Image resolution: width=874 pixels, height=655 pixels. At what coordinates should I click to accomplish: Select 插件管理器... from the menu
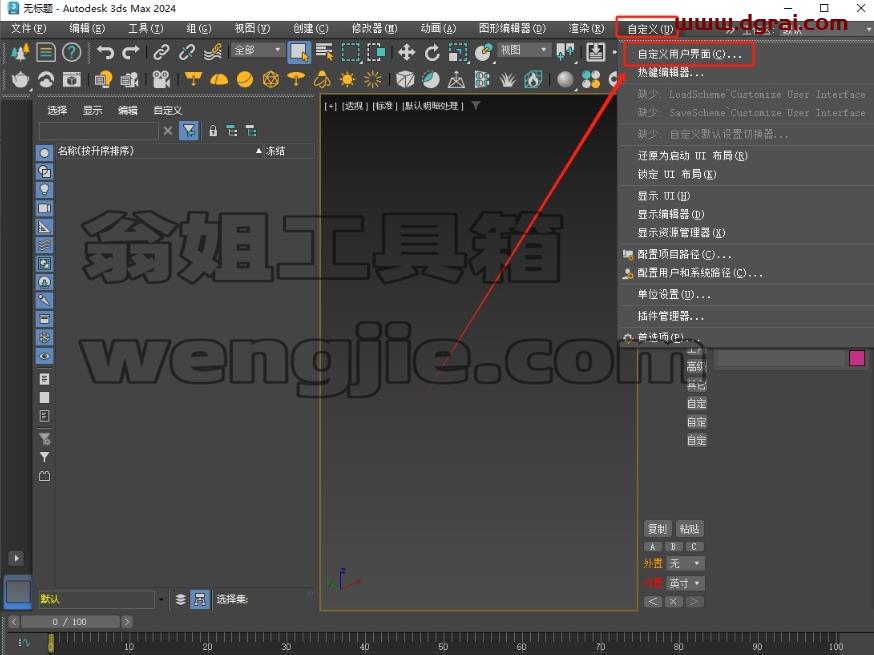tap(671, 316)
